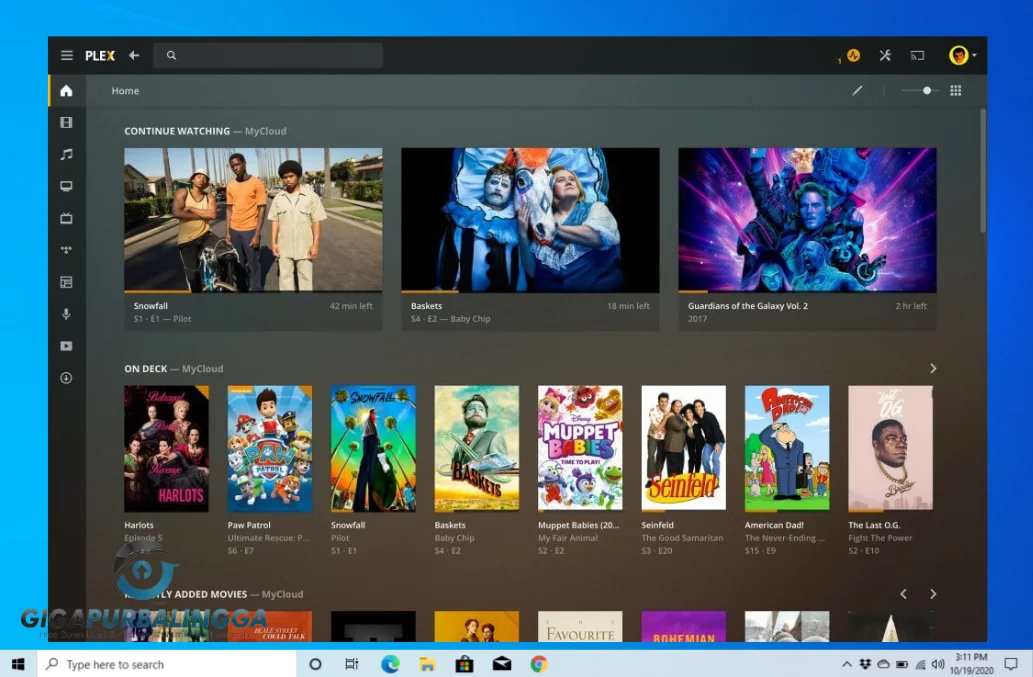
Task: Open the American Dad! poster
Action: coord(787,448)
